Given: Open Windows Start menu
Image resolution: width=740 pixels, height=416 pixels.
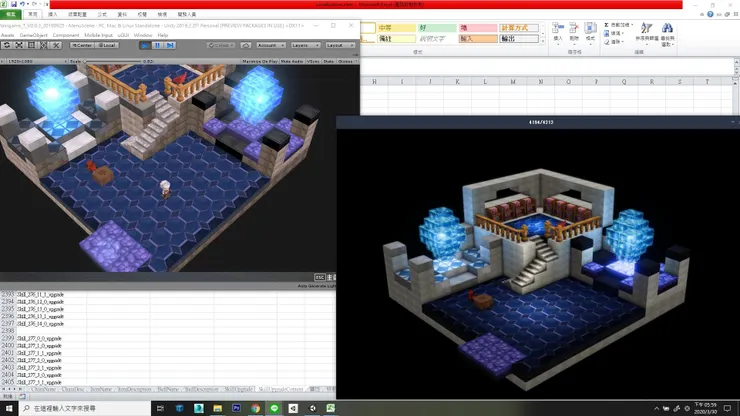Looking at the screenshot, I should [x=9, y=408].
